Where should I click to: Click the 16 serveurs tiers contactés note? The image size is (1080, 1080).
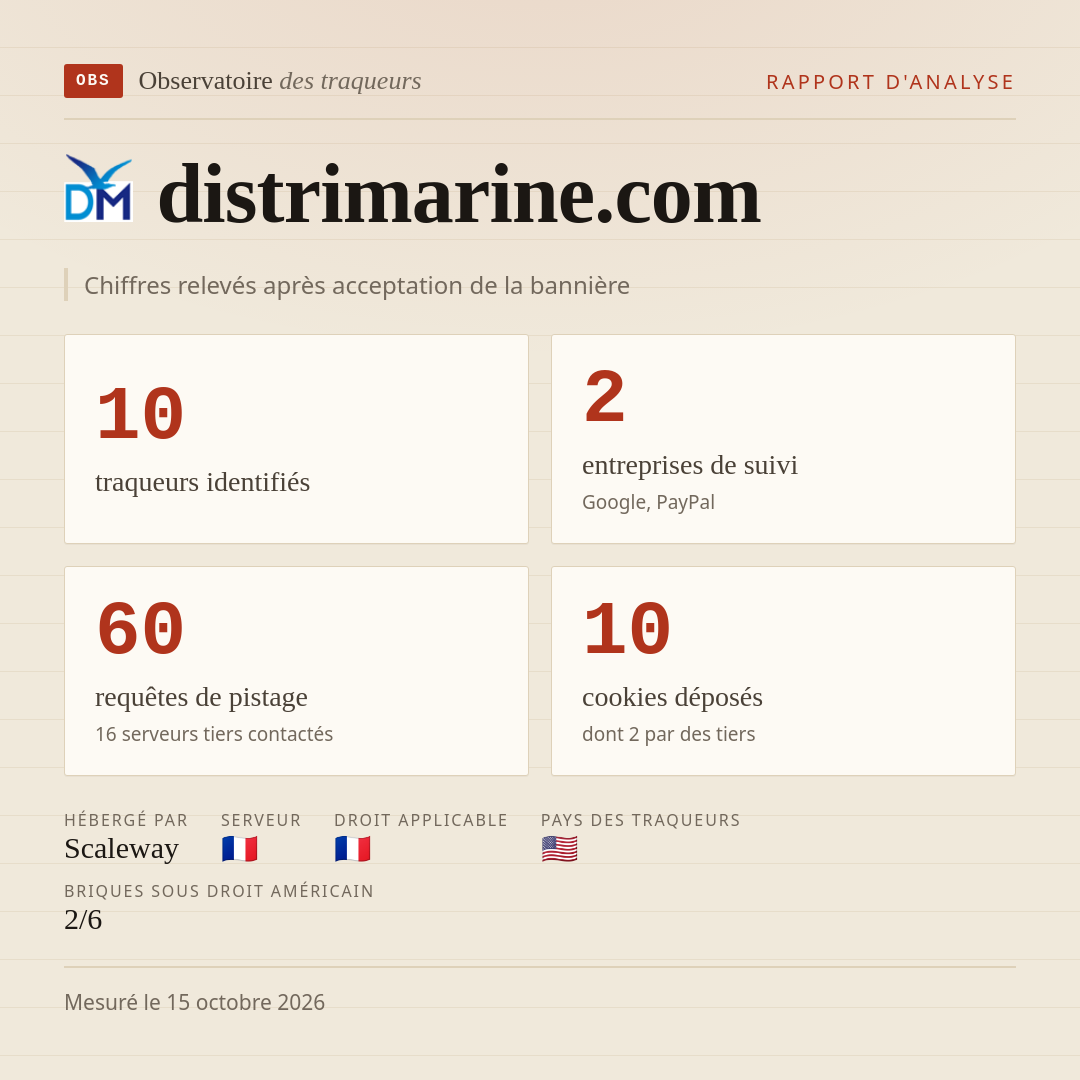214,734
